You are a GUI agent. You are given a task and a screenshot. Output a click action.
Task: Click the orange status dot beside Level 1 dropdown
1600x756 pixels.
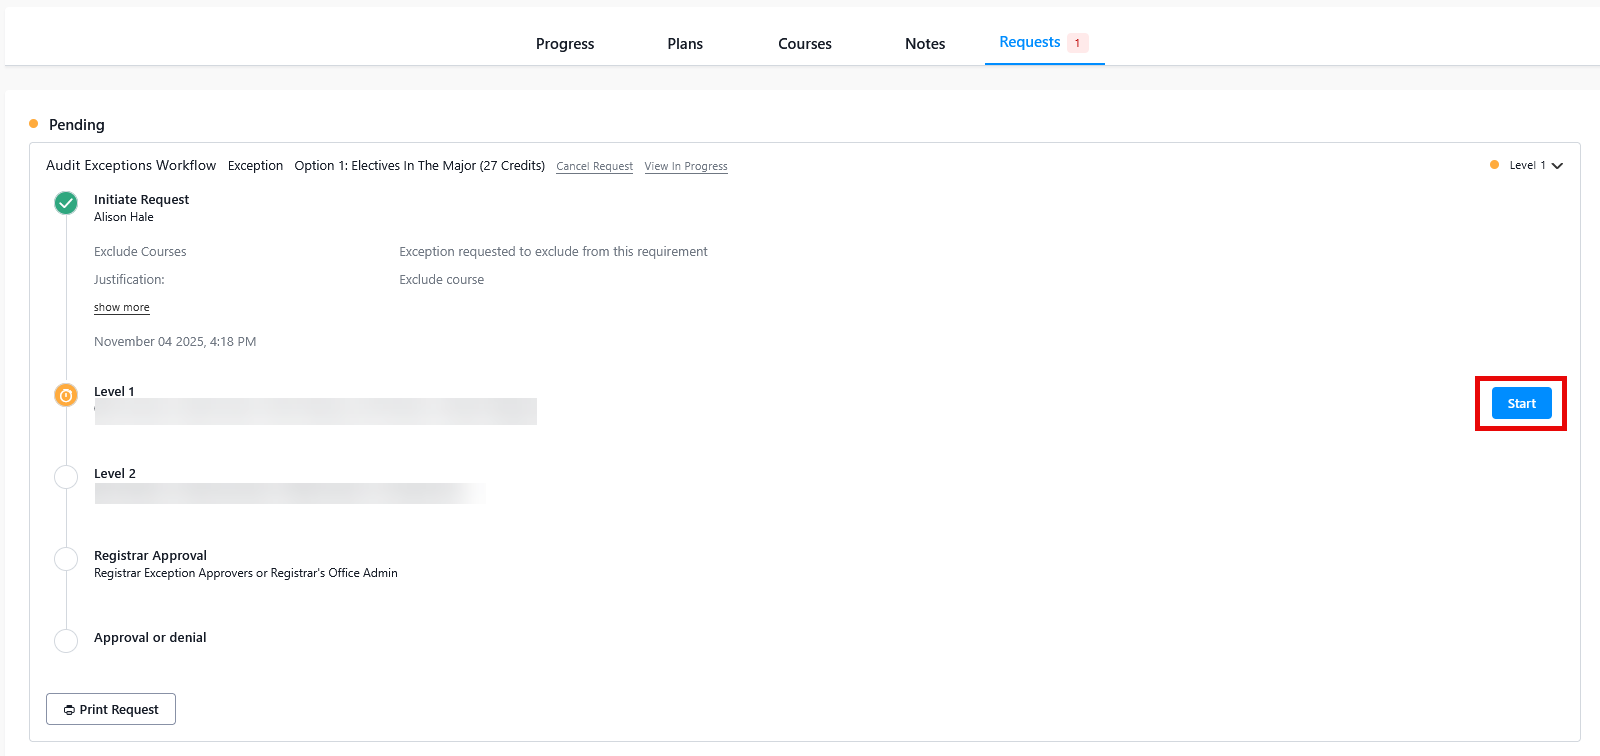[x=1494, y=165]
